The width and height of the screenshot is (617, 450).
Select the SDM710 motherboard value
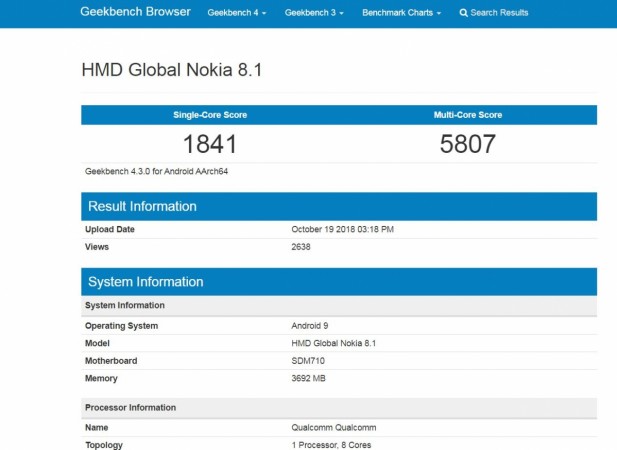[x=308, y=361]
